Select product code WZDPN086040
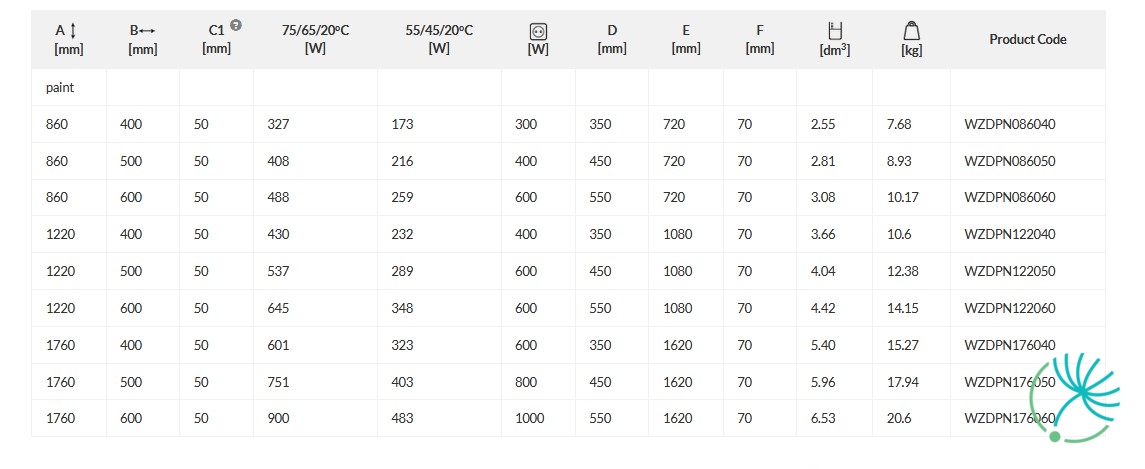This screenshot has height=469, width=1145. [x=1009, y=124]
